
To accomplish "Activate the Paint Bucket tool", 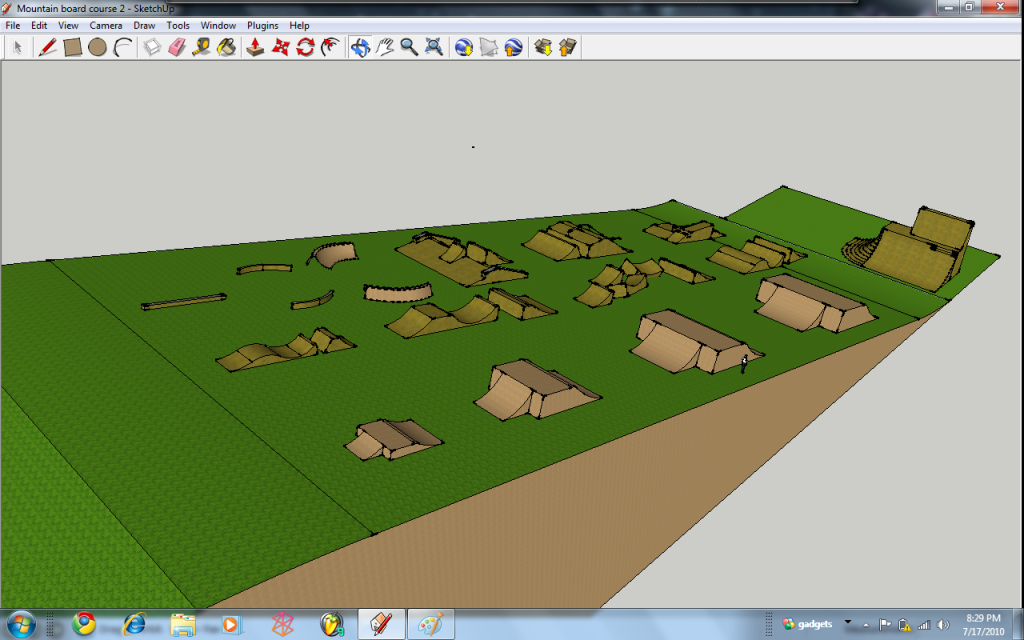I will tap(227, 47).
